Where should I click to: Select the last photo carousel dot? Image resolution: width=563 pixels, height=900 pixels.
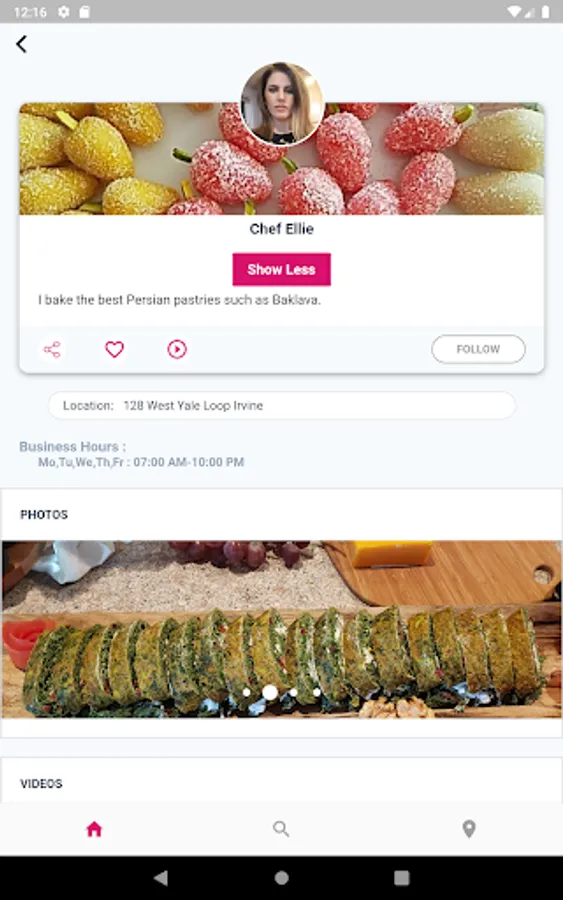click(317, 693)
